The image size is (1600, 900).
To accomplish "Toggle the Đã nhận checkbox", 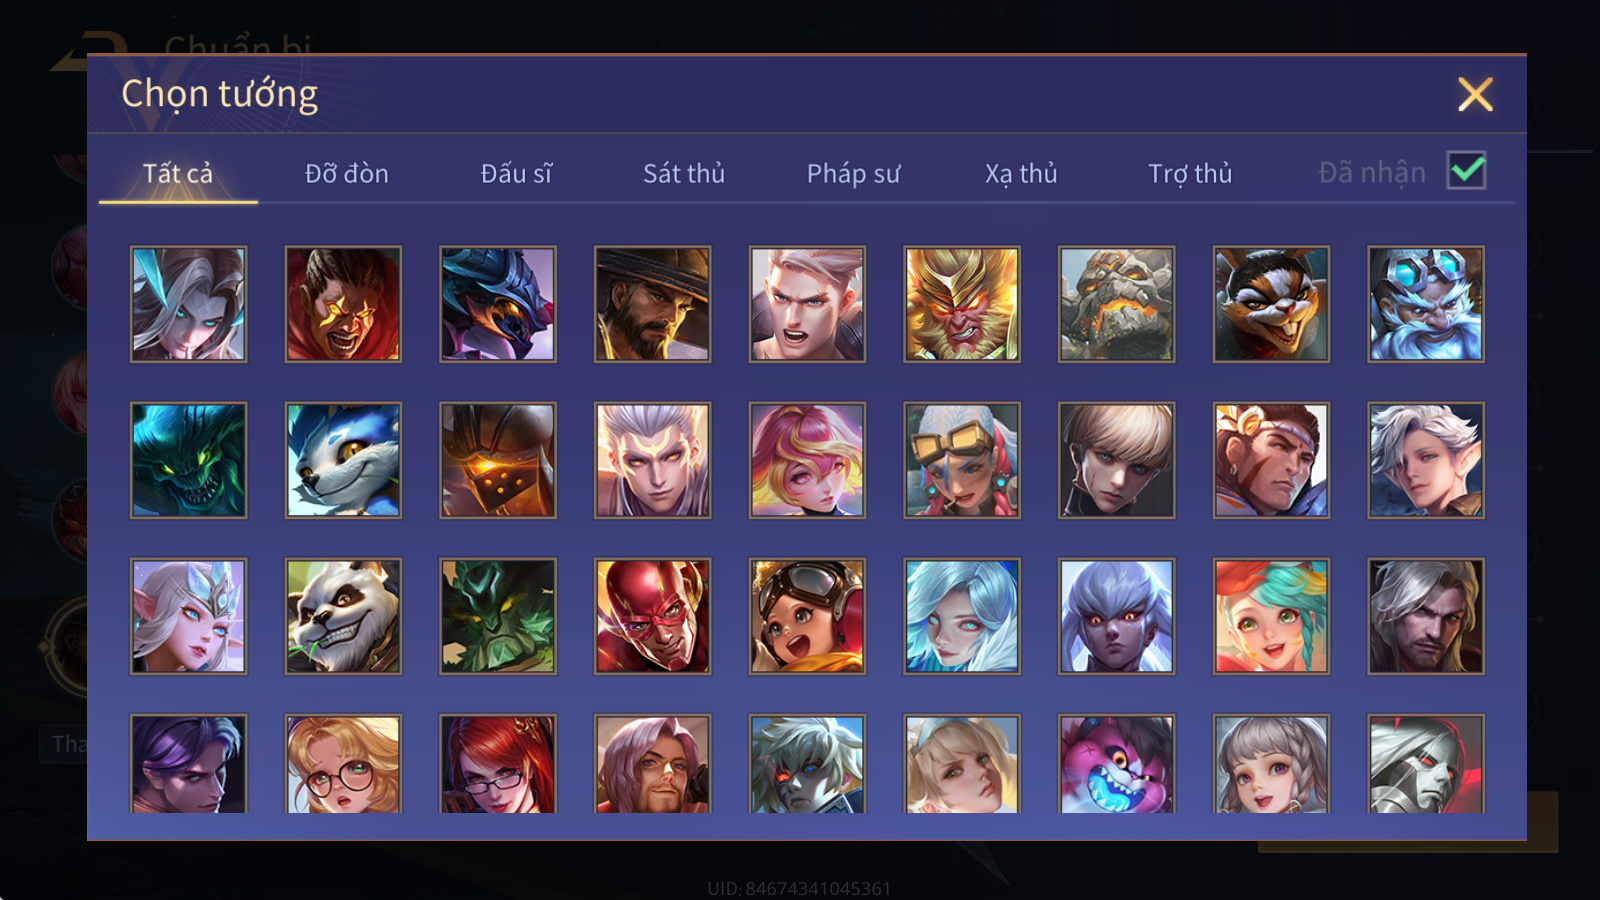I will pyautogui.click(x=1467, y=171).
